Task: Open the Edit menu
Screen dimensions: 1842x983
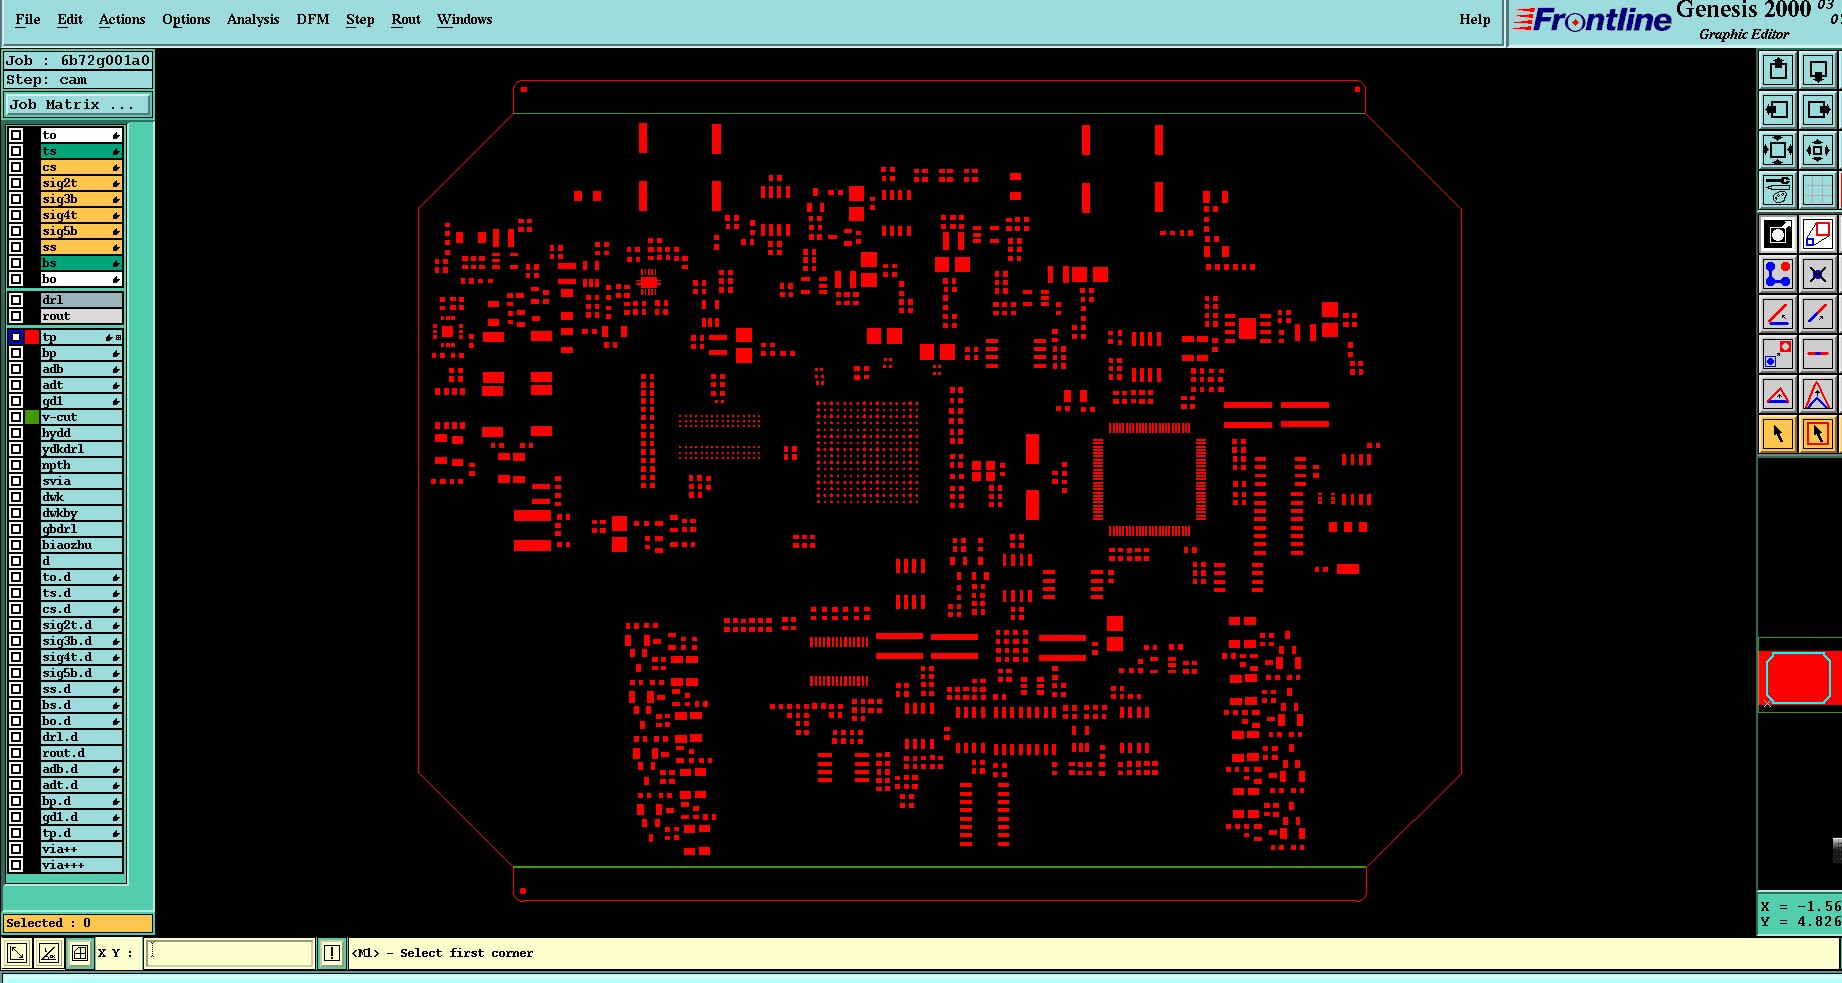Action: (x=70, y=19)
